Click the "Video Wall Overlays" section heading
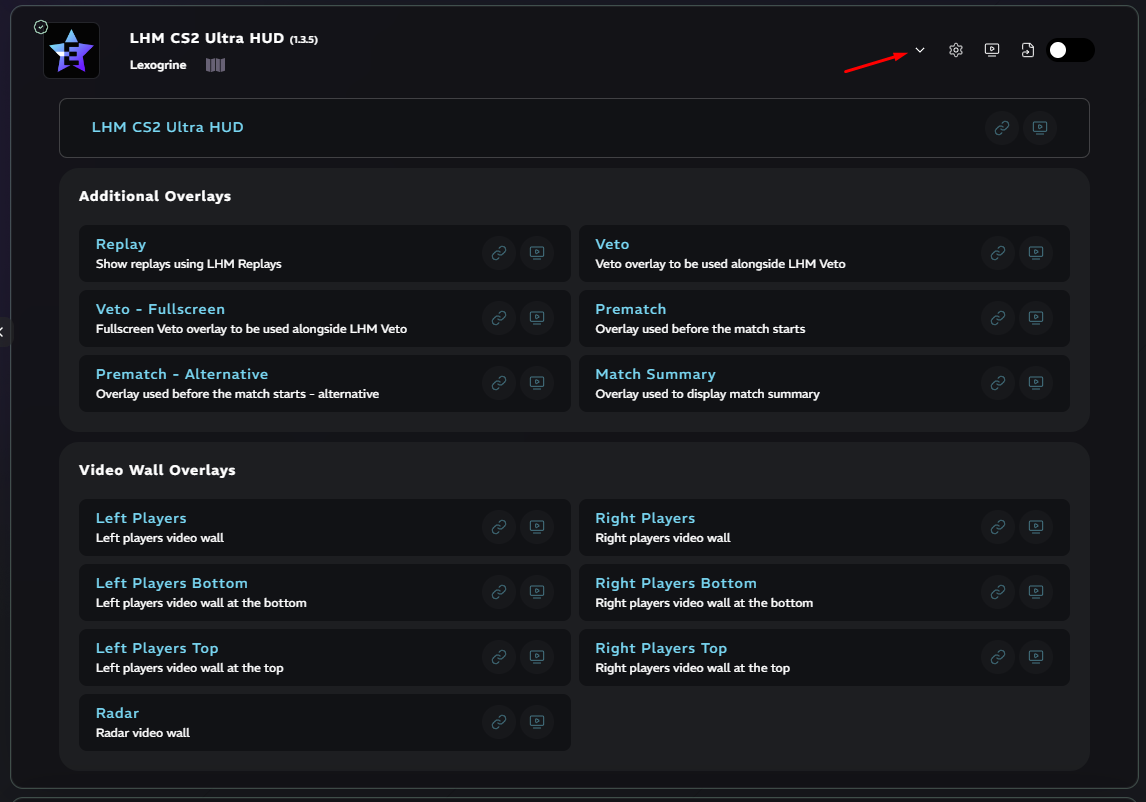1146x802 pixels. click(x=157, y=470)
